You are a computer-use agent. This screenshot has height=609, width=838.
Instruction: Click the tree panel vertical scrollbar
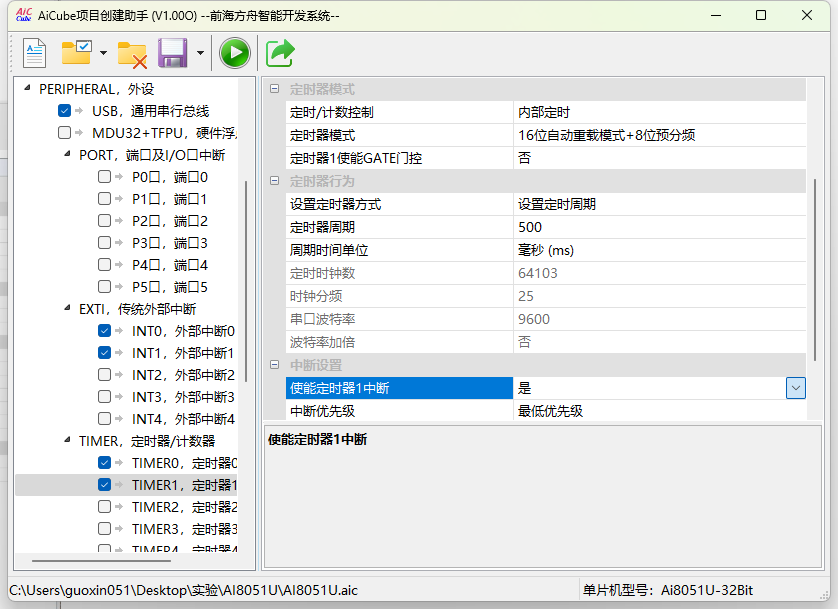click(246, 282)
